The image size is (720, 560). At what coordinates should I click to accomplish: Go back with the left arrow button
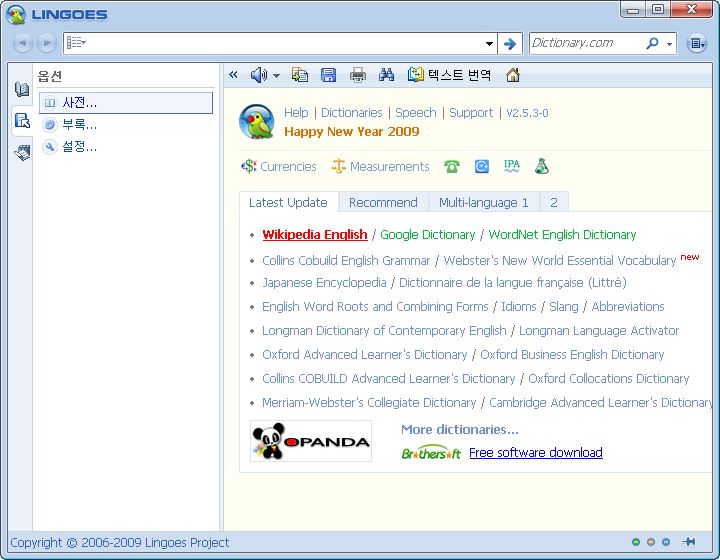coord(22,43)
